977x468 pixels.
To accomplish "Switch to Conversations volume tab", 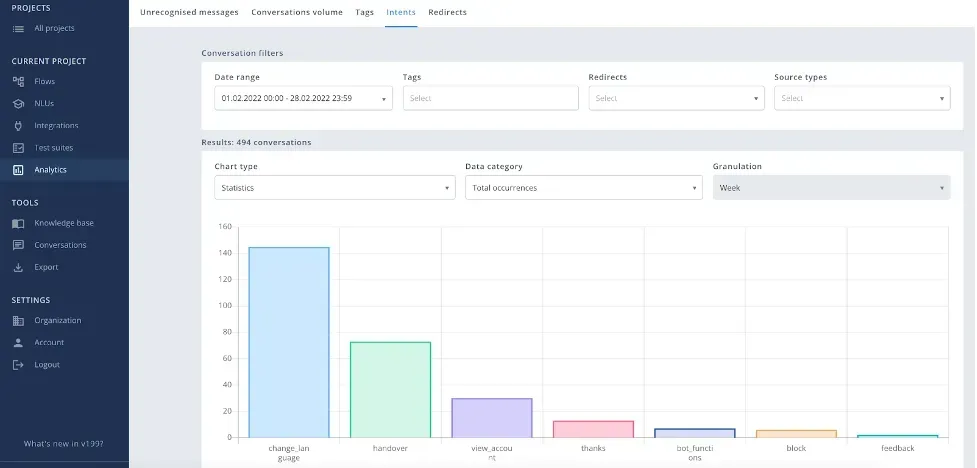I will (297, 12).
